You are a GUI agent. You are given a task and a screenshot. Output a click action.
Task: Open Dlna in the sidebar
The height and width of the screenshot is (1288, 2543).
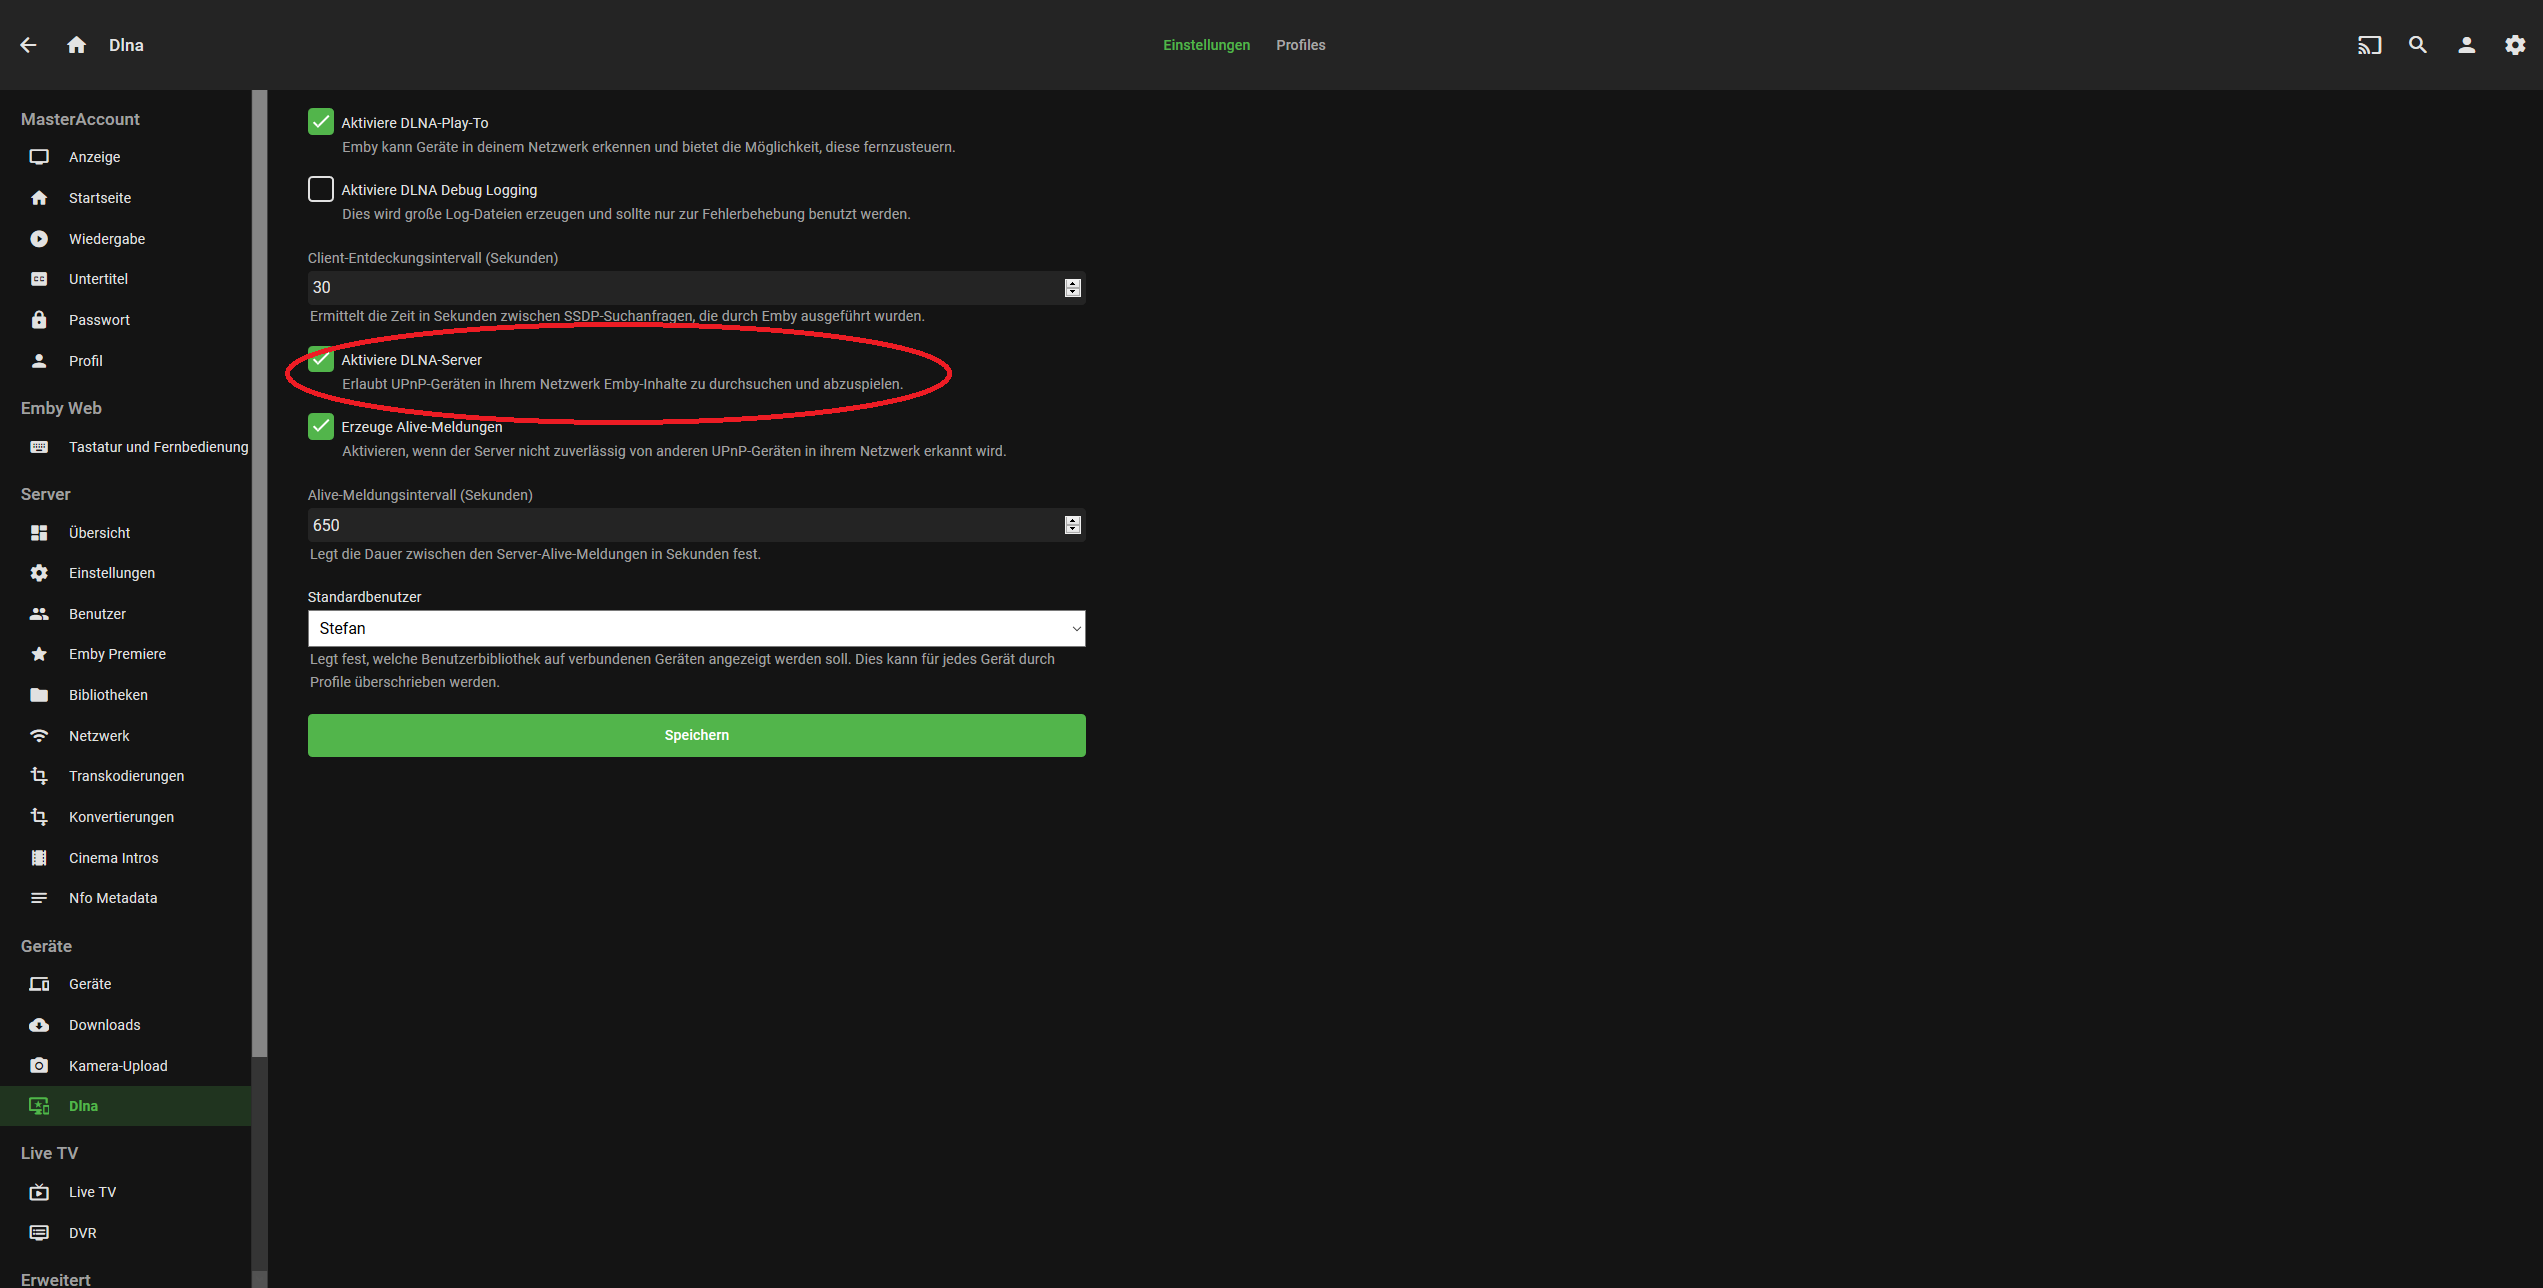126,1106
